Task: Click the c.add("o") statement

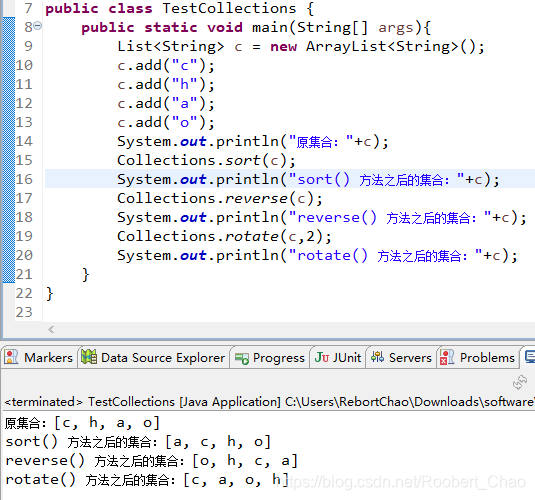Action: (x=166, y=122)
